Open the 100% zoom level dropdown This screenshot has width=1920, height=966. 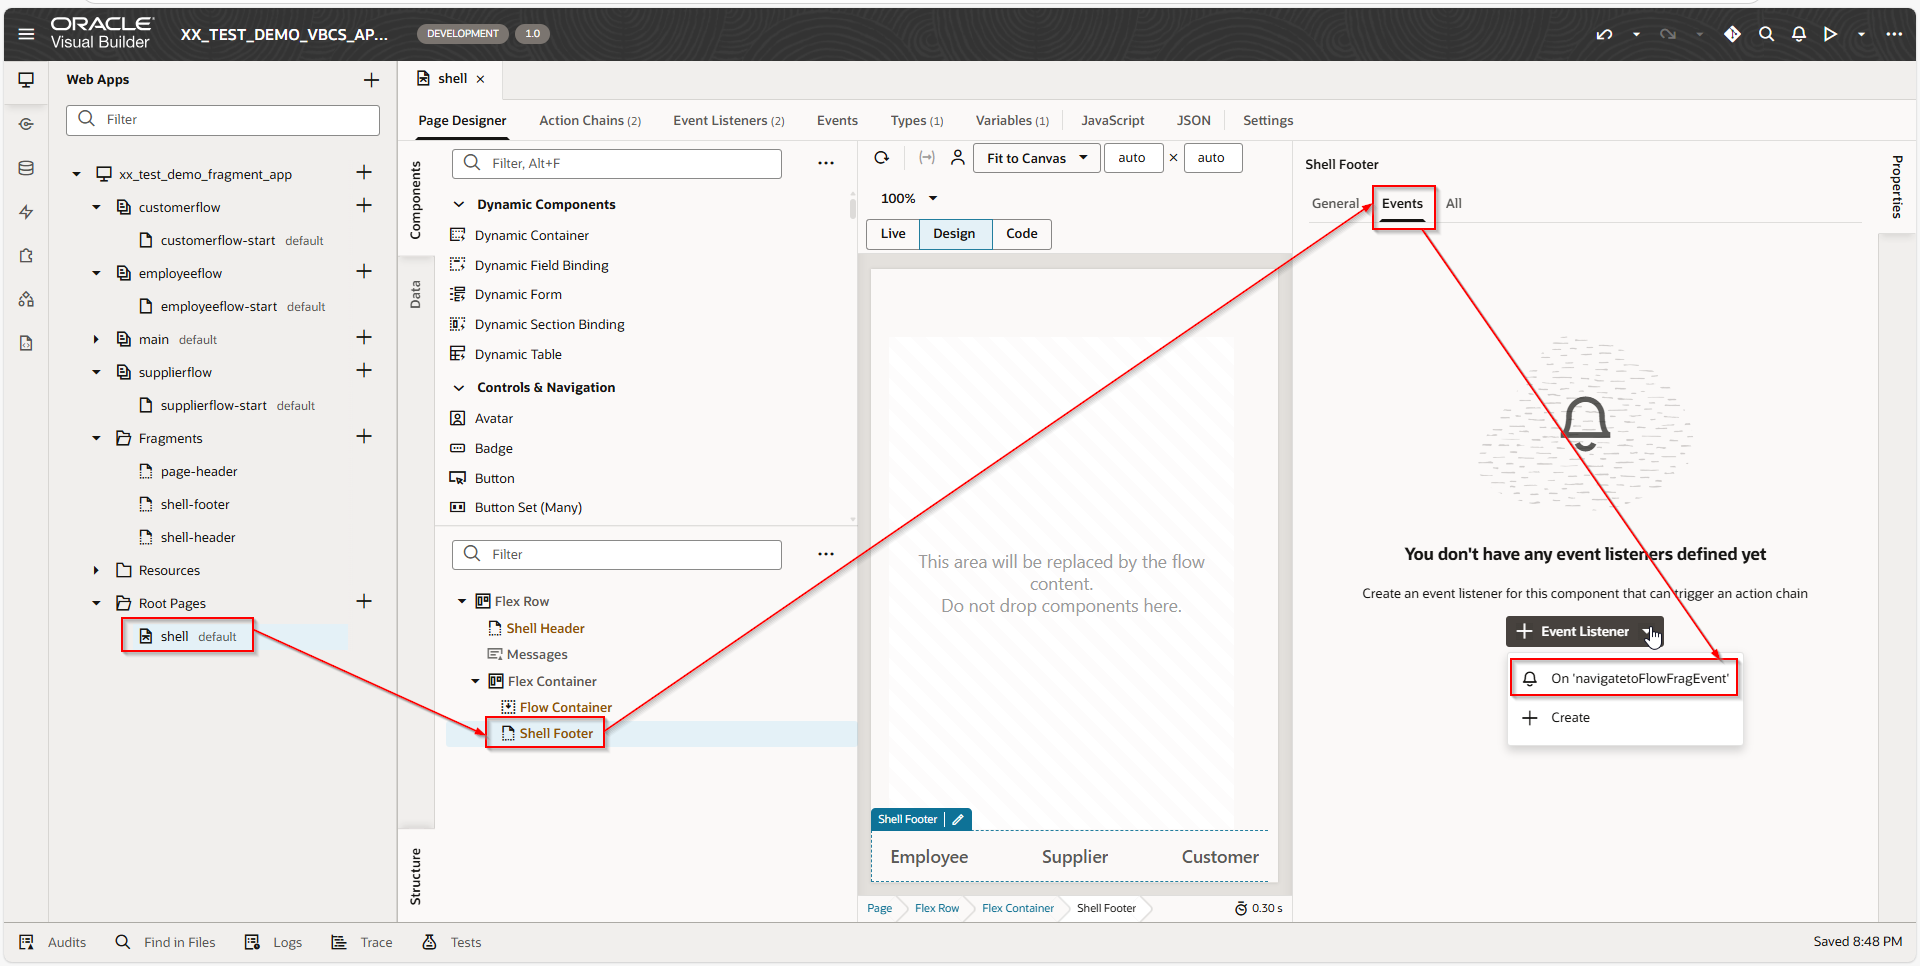[908, 197]
